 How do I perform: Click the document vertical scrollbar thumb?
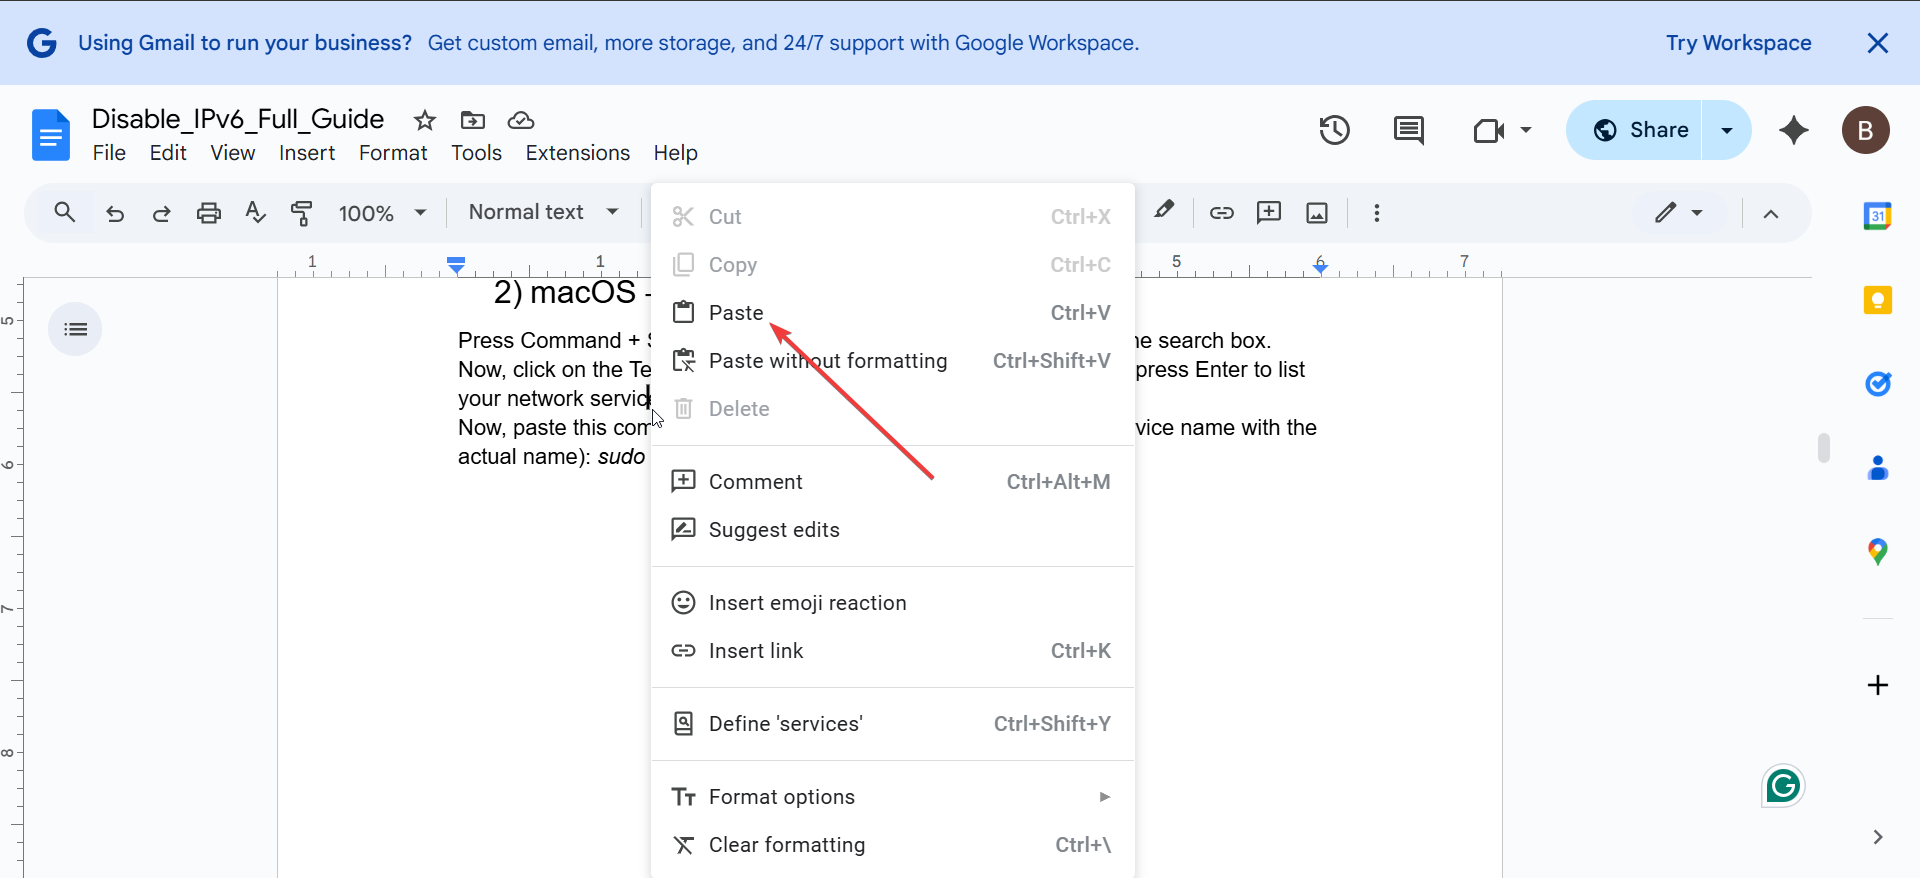click(x=1823, y=447)
